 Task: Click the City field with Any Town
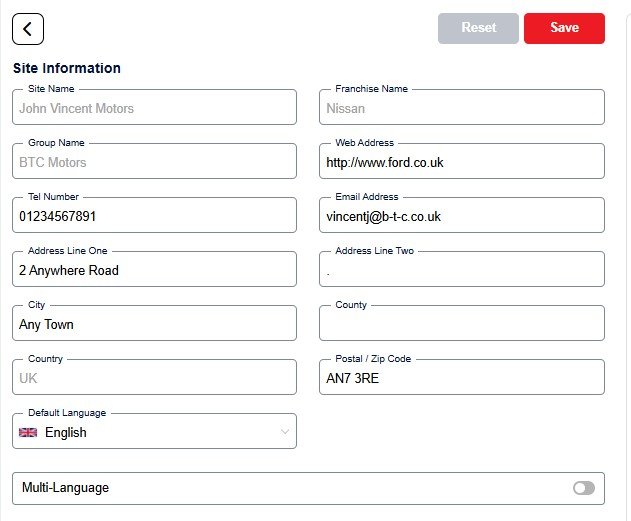click(x=155, y=323)
